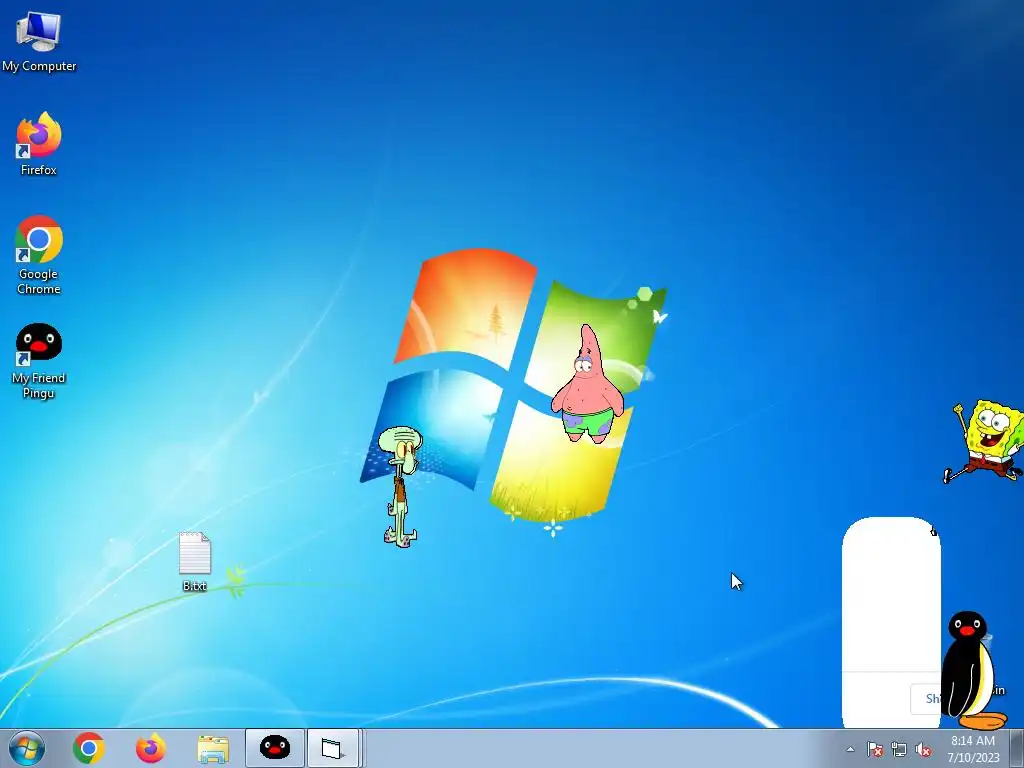The image size is (1024, 768).
Task: Open the network status tray icon
Action: pyautogui.click(x=899, y=749)
